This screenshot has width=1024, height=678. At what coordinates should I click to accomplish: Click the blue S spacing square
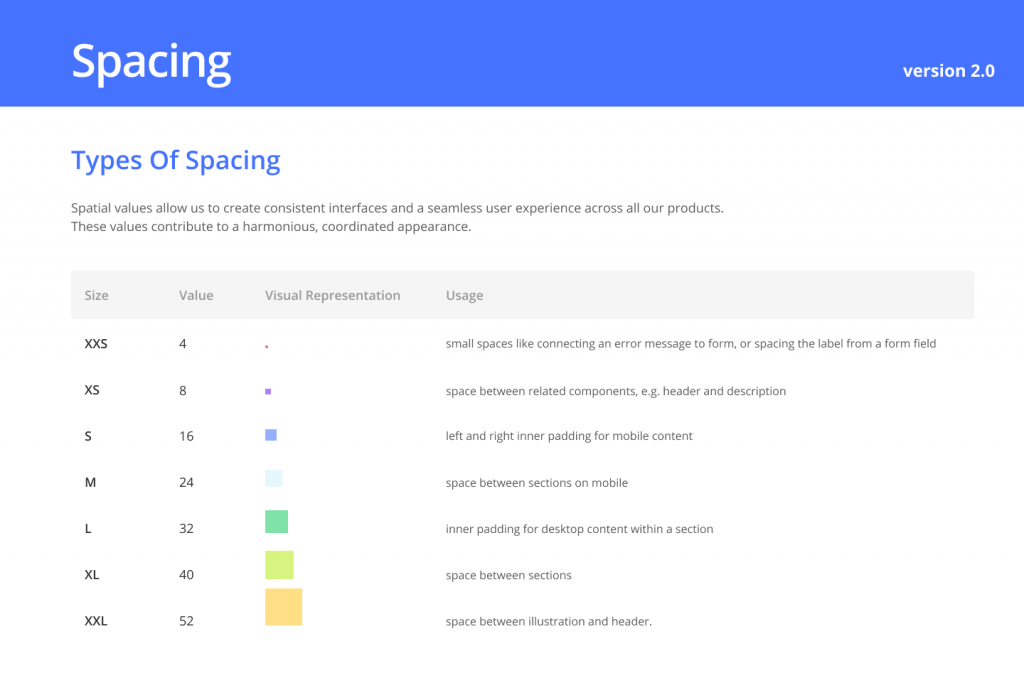[271, 435]
